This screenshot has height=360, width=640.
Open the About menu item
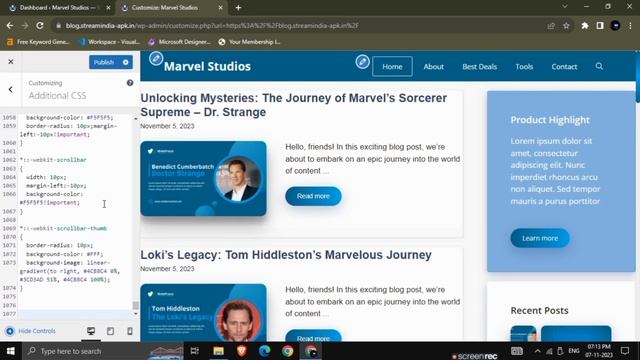pyautogui.click(x=433, y=67)
